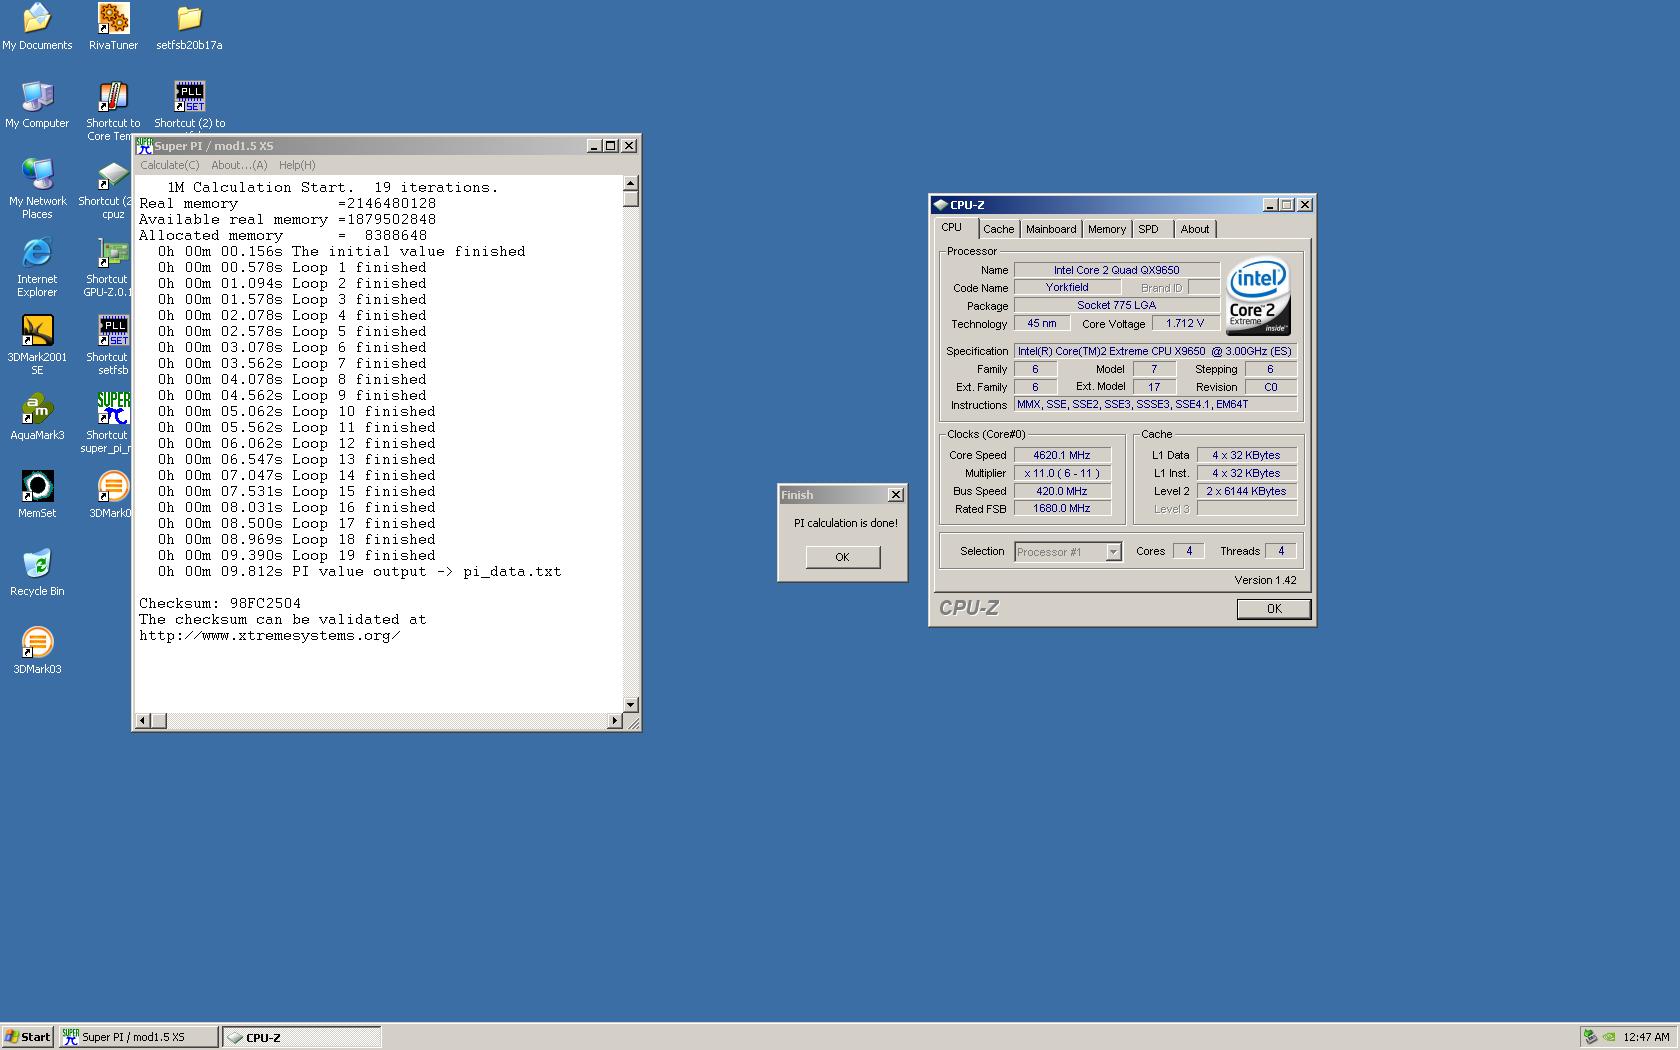Click the http://www.xtremesystems.org/ text line
The height and width of the screenshot is (1050, 1680).
click(x=270, y=635)
